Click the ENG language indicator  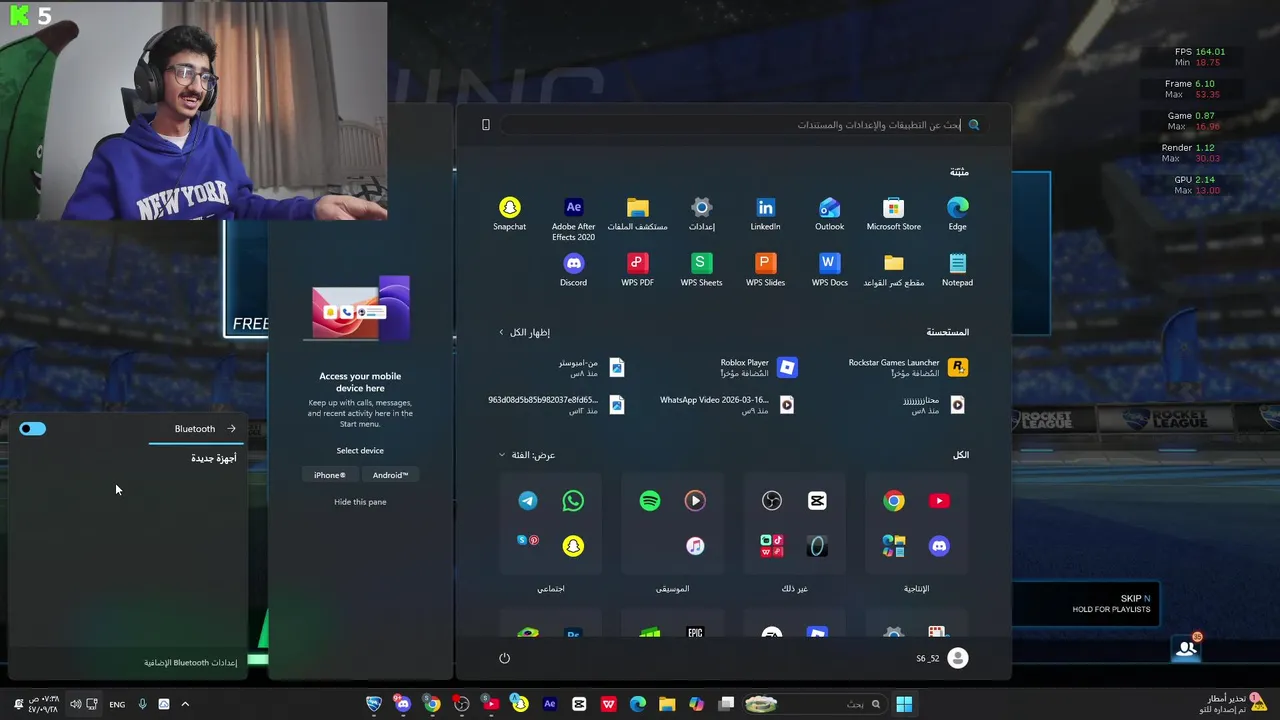(x=117, y=704)
